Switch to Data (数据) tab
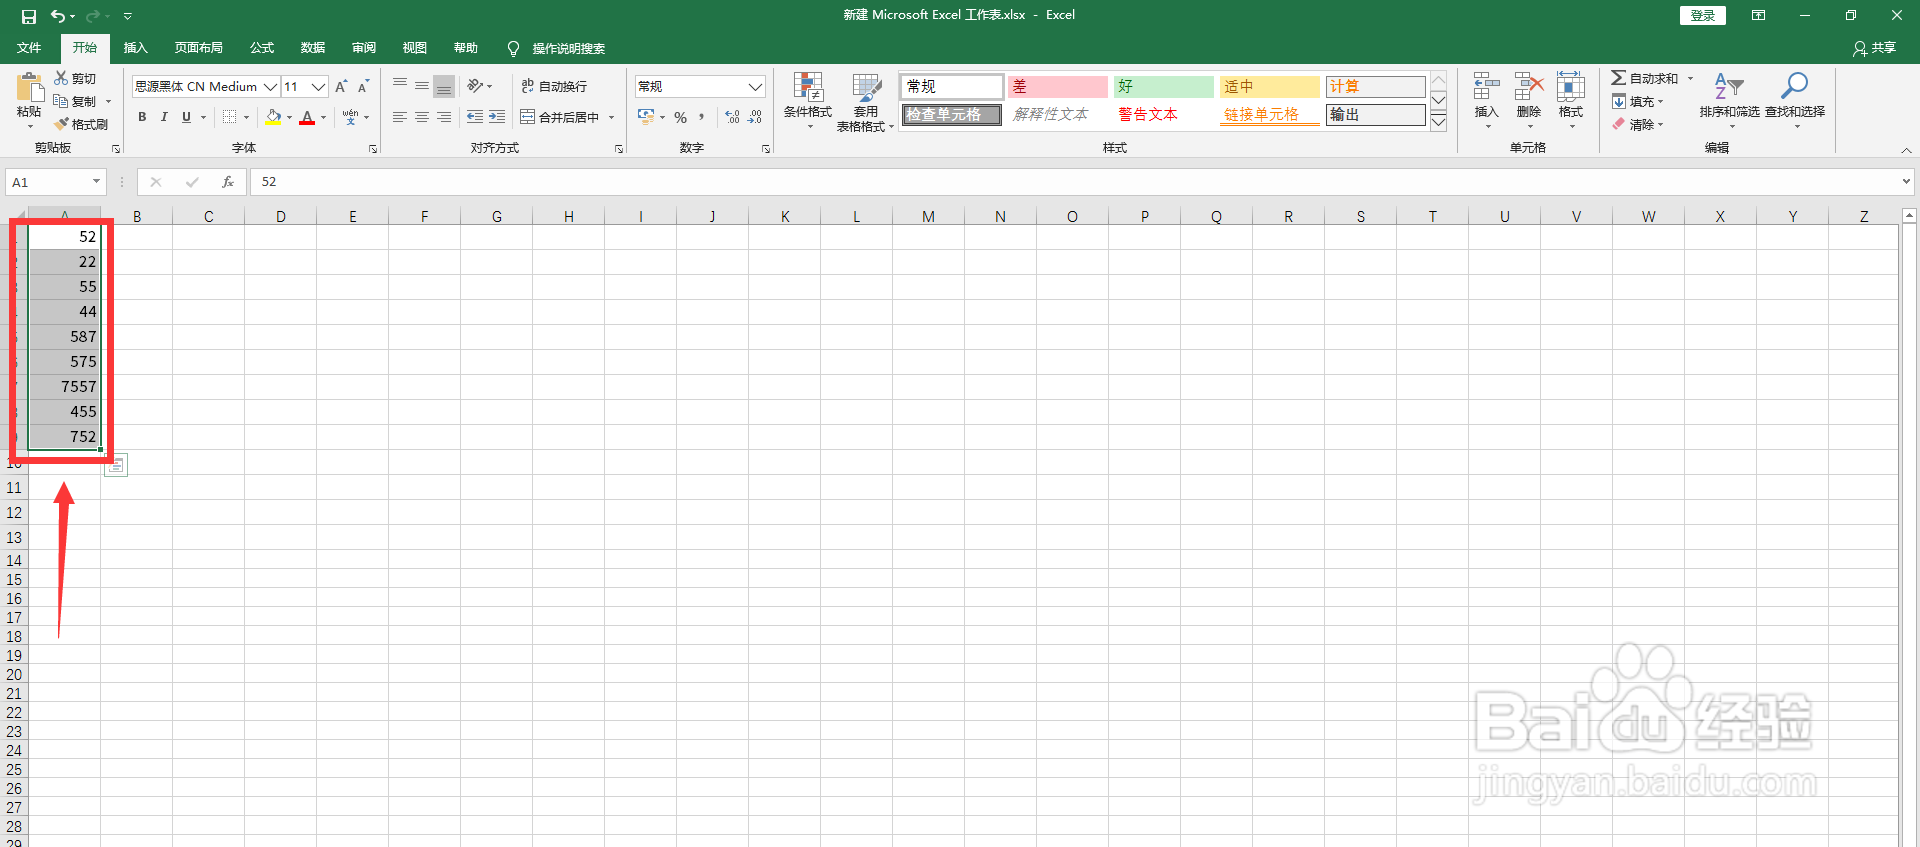The image size is (1920, 847). [x=313, y=48]
